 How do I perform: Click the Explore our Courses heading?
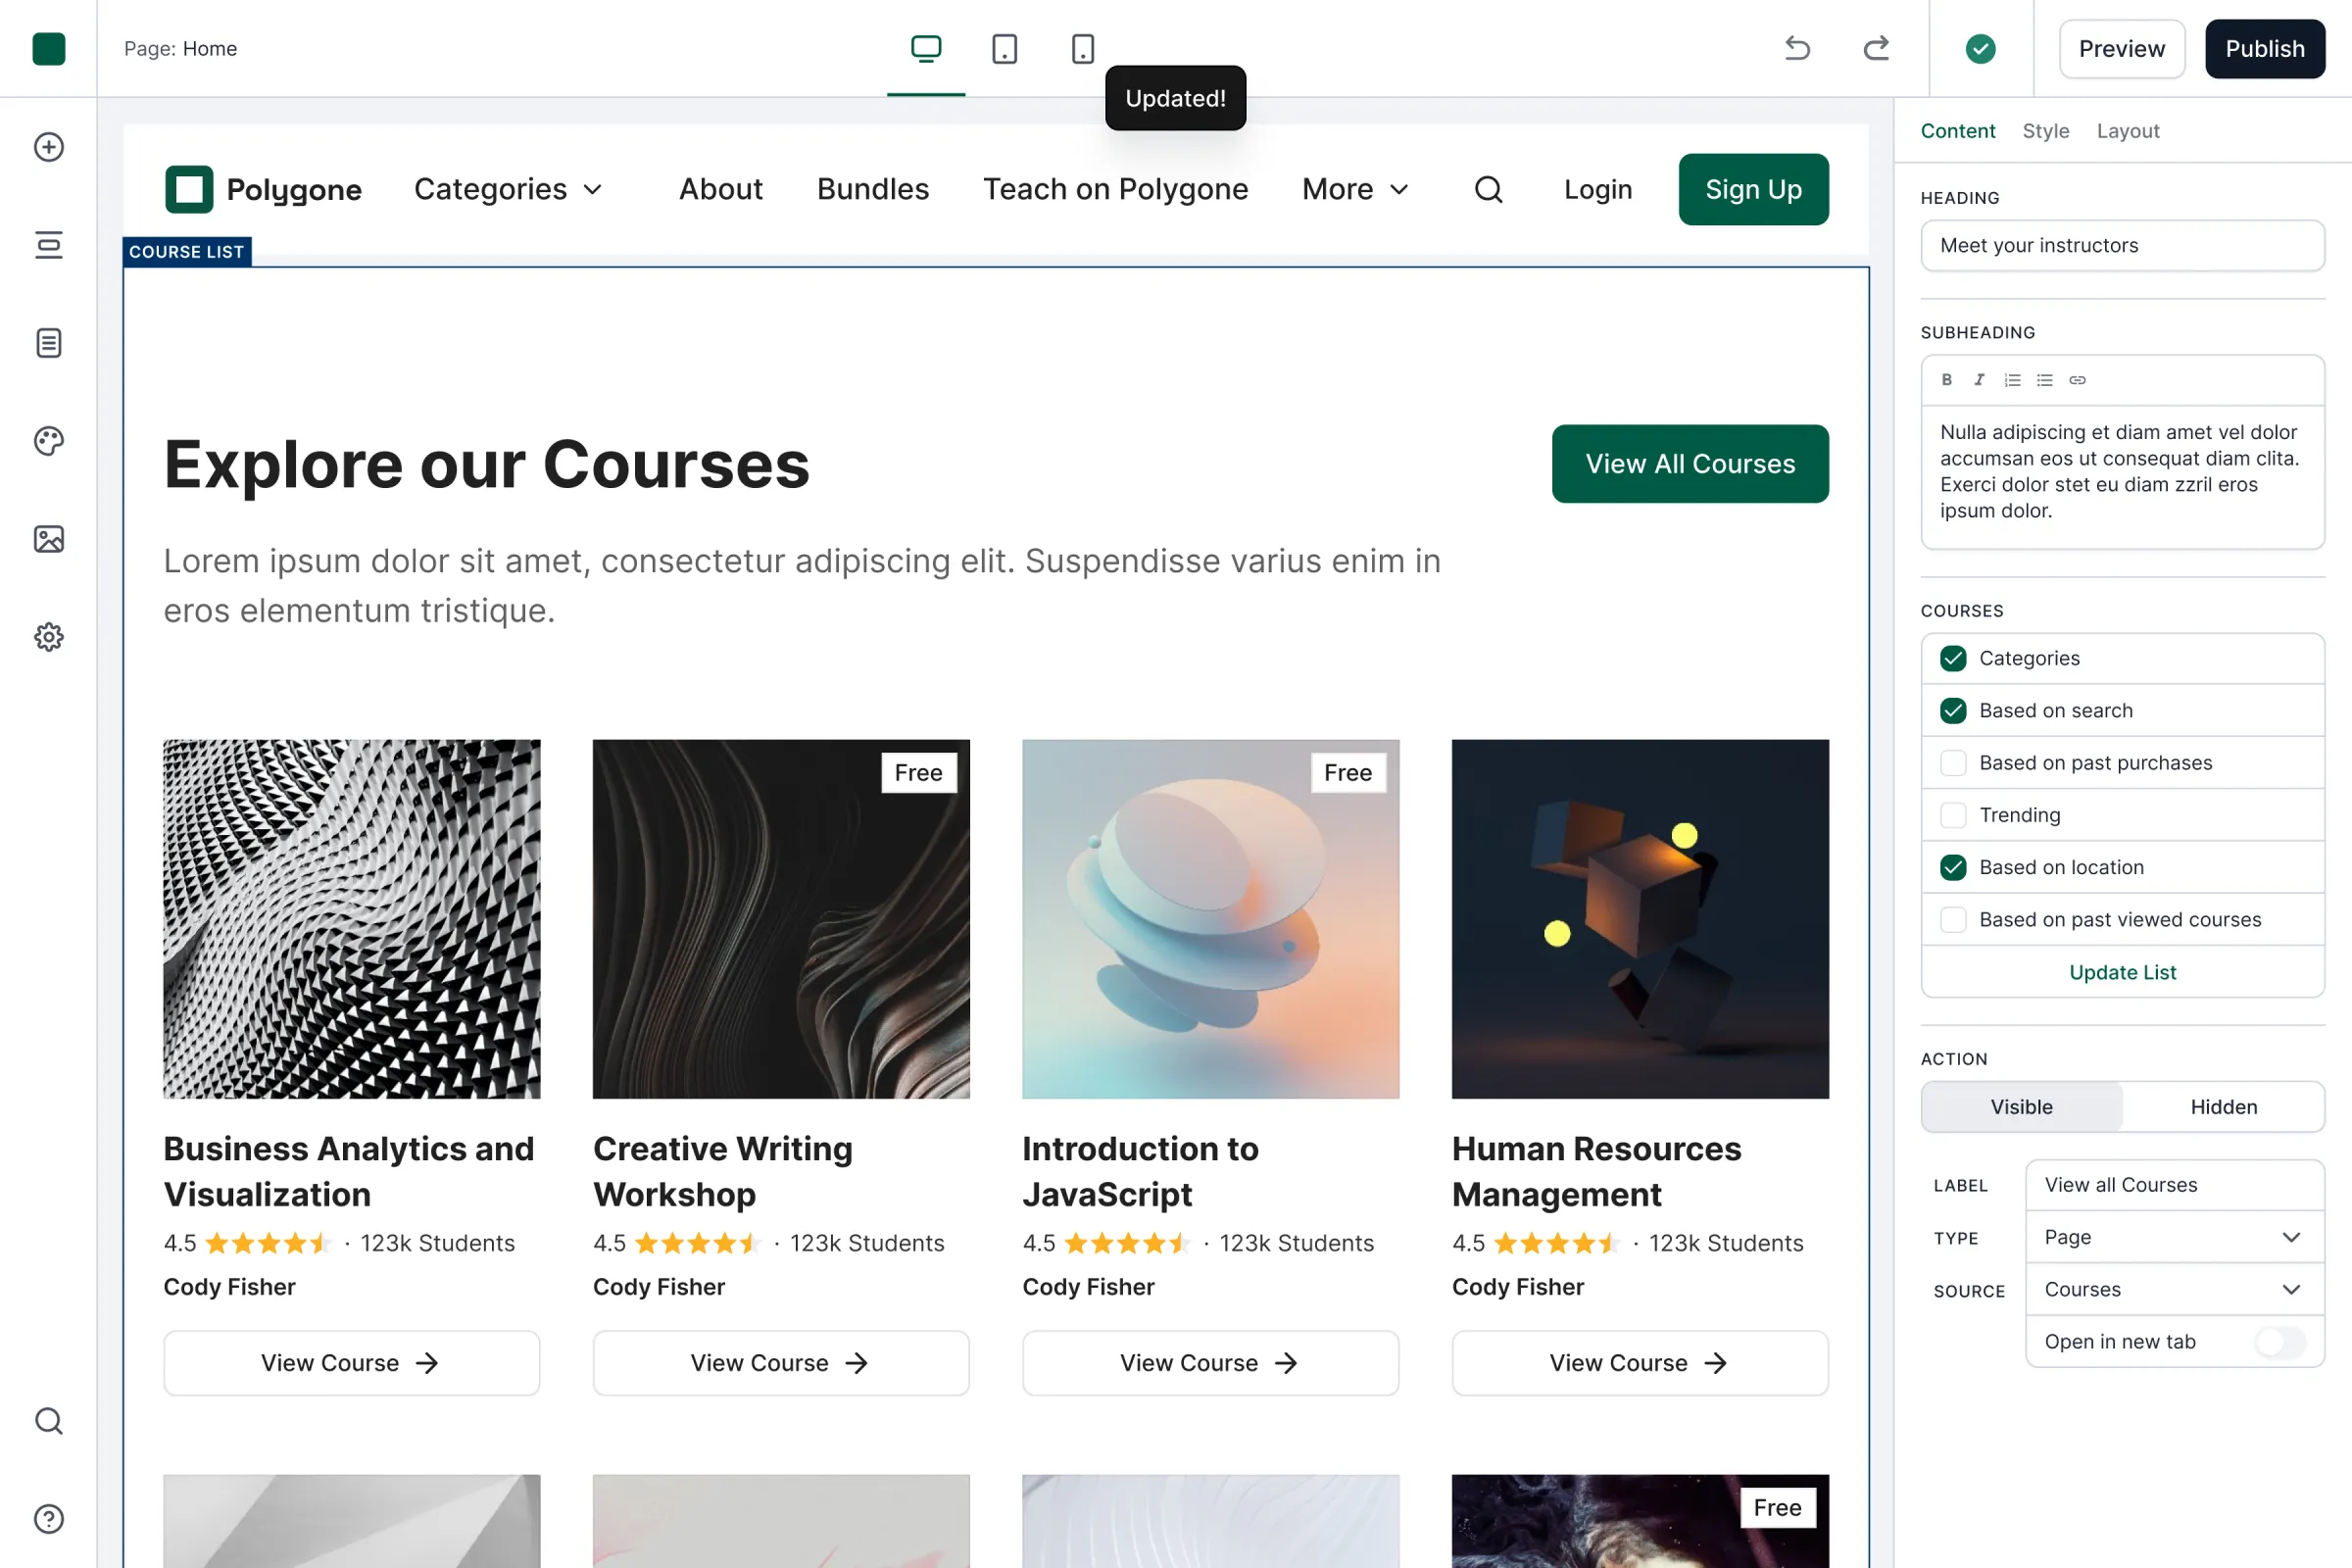pyautogui.click(x=486, y=464)
